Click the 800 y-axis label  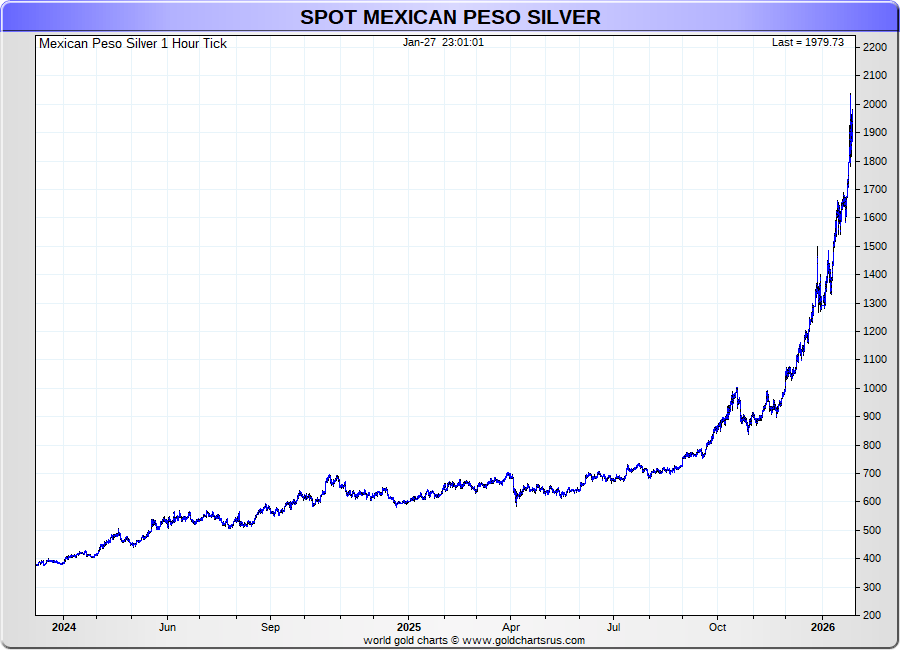(x=872, y=445)
